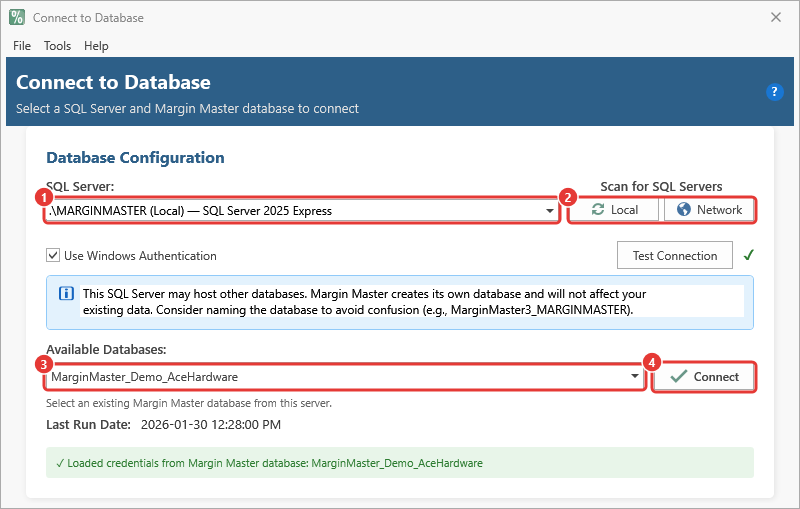The image size is (800, 509).
Task: Open the Help menu
Action: (96, 46)
